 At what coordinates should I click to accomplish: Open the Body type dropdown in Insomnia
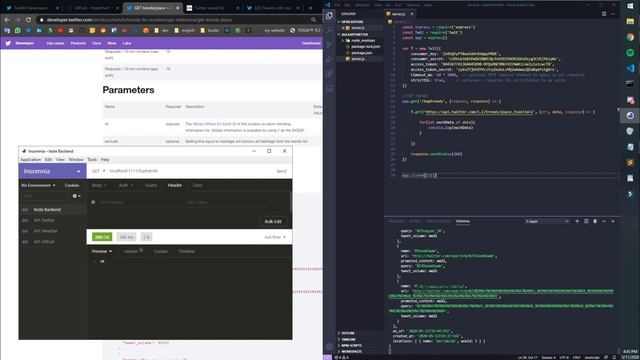99,185
